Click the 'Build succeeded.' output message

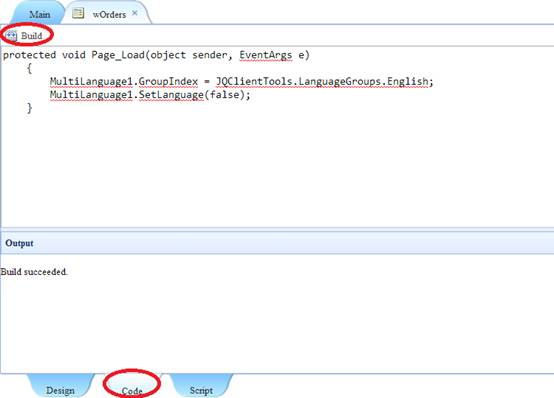click(34, 271)
